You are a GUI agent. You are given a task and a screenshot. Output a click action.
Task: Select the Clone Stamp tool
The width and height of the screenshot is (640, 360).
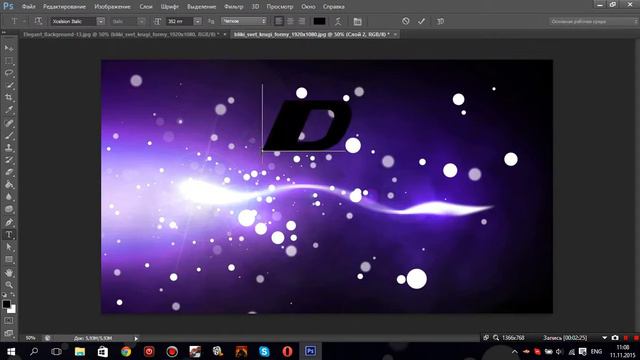click(x=9, y=147)
